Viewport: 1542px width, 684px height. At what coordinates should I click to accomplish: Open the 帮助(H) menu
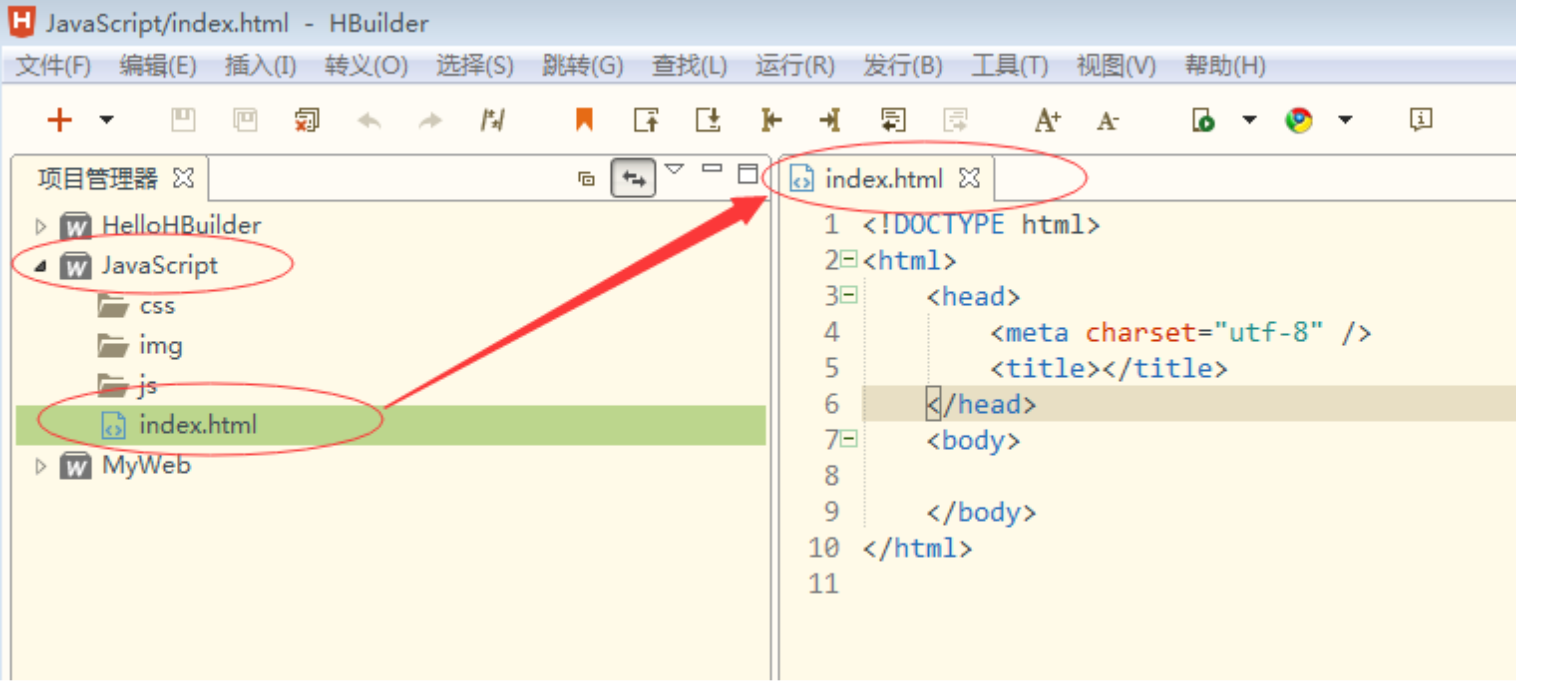[1225, 66]
